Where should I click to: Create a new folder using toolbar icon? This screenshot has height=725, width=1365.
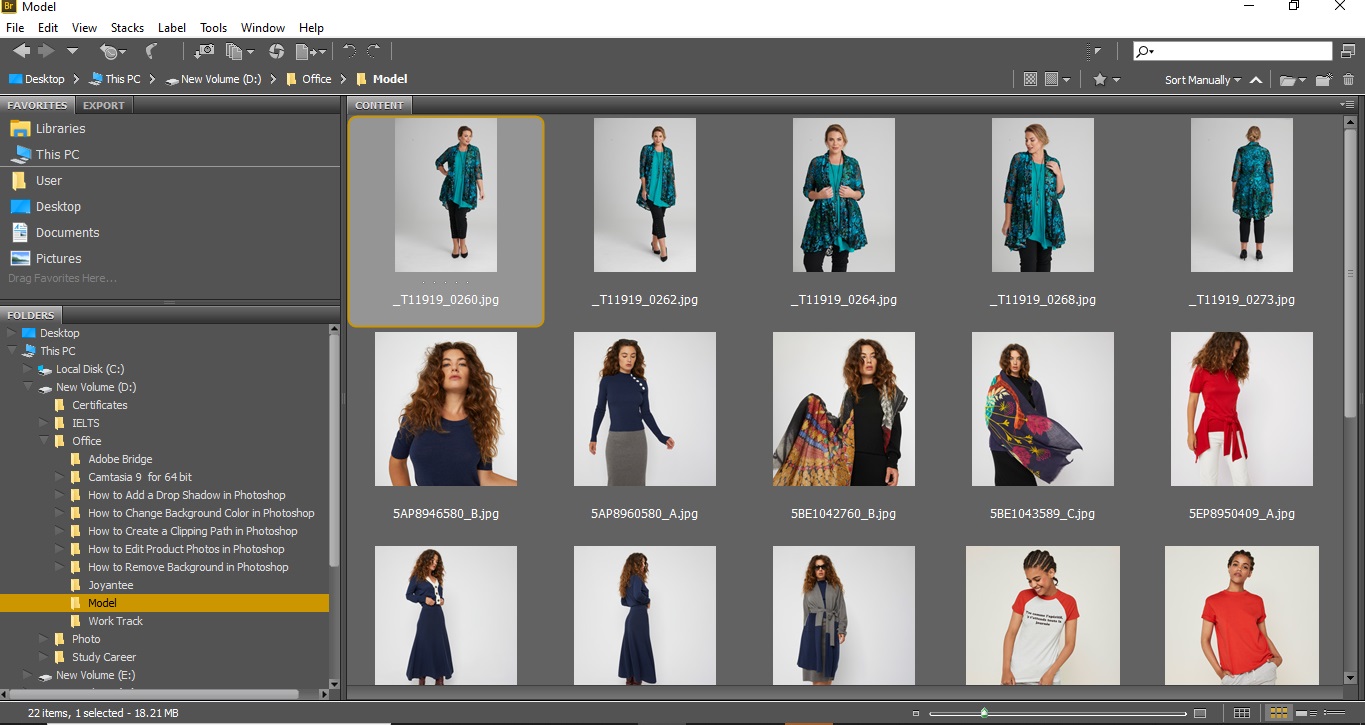point(1323,80)
